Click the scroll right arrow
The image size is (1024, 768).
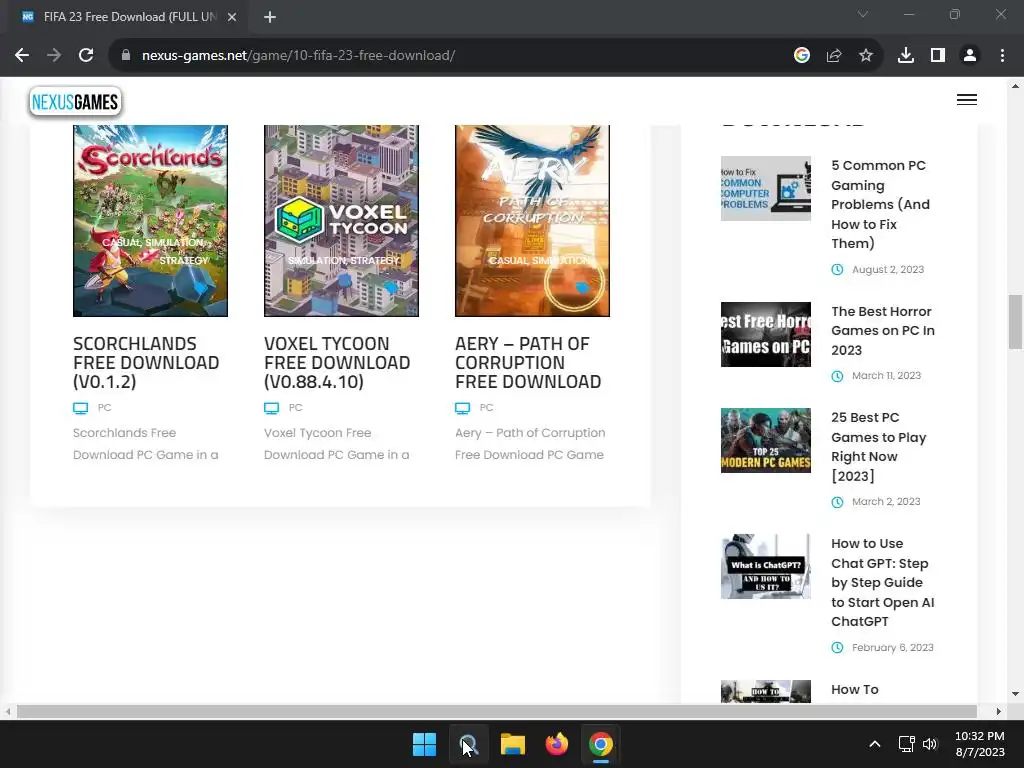tap(999, 711)
